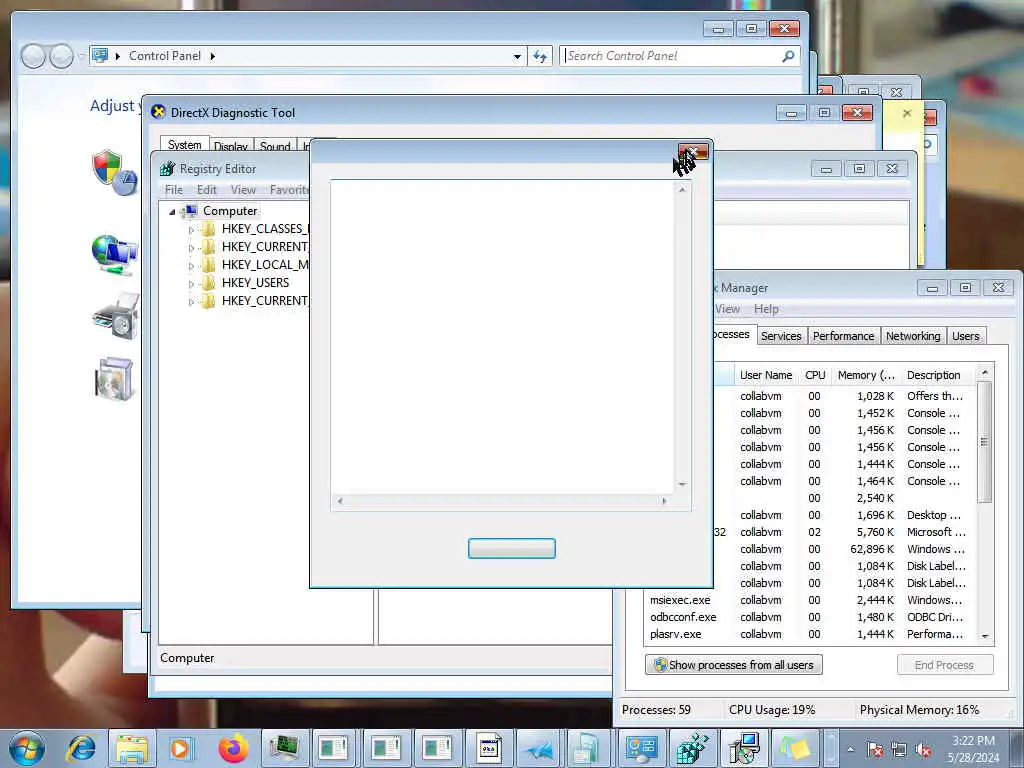Open System and Security shield icon
This screenshot has height=768, width=1024.
pos(114,172)
